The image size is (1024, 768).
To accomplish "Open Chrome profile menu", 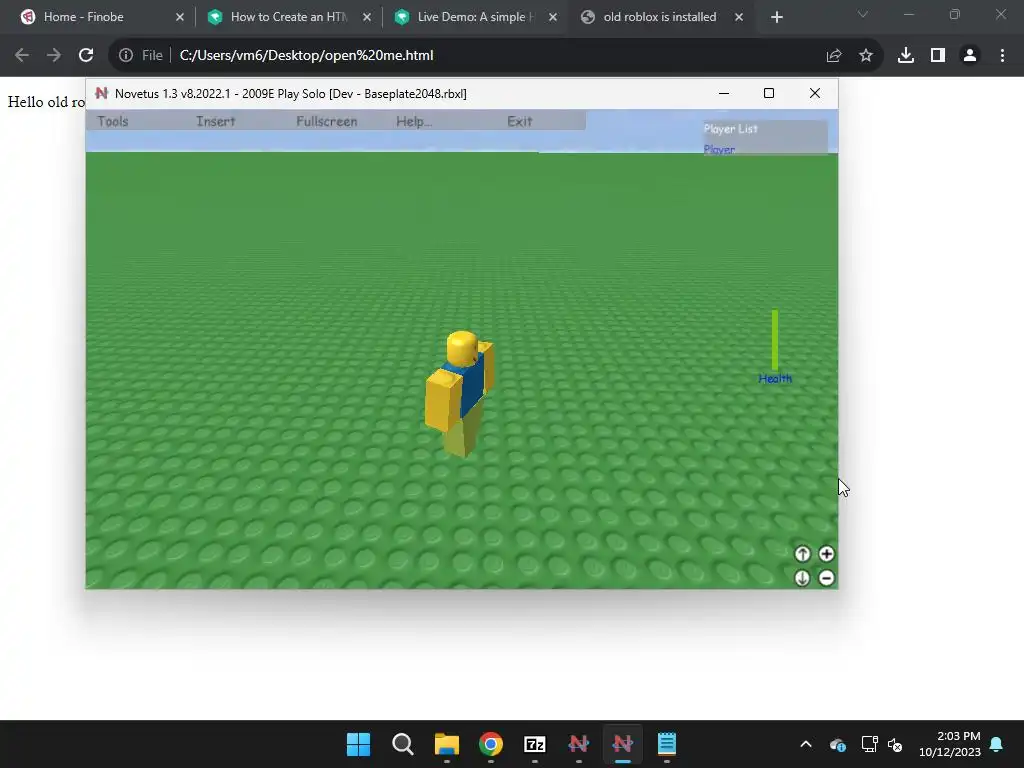I will (x=970, y=56).
